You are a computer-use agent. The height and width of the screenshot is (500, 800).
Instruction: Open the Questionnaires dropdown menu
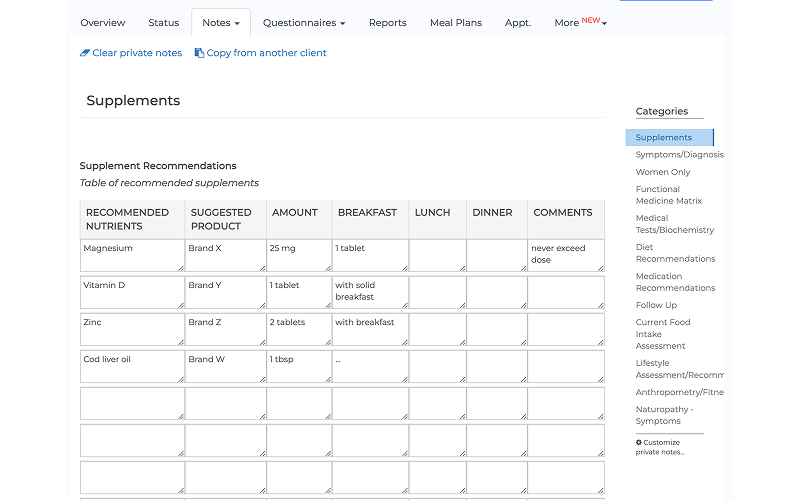pyautogui.click(x=304, y=23)
